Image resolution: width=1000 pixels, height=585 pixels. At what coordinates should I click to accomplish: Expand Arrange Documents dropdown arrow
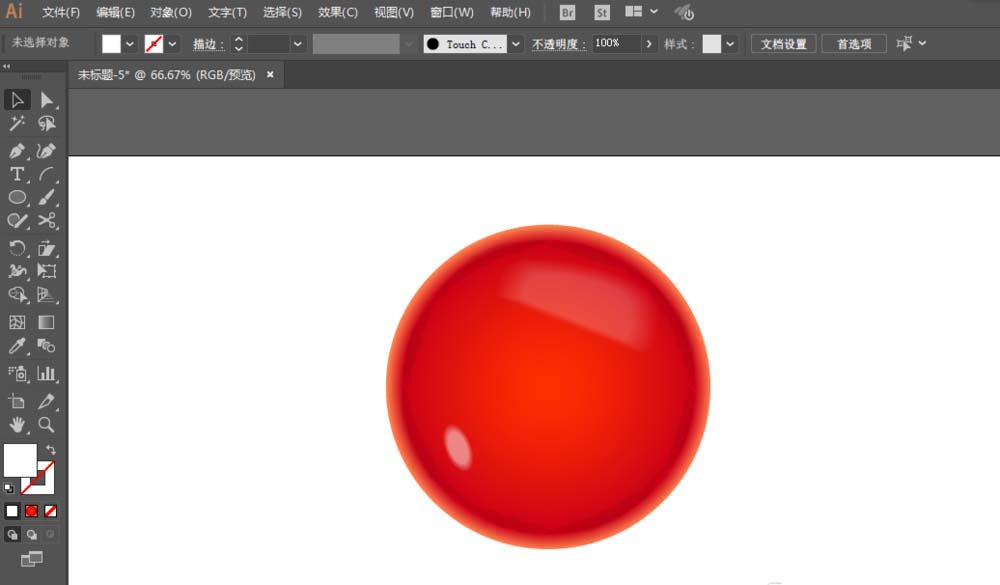click(654, 11)
